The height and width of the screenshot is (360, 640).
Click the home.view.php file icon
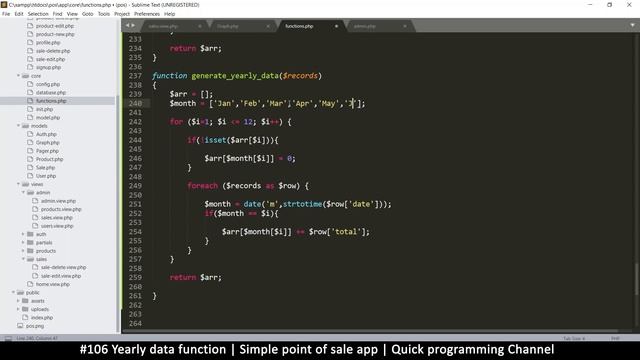pyautogui.click(x=30, y=284)
